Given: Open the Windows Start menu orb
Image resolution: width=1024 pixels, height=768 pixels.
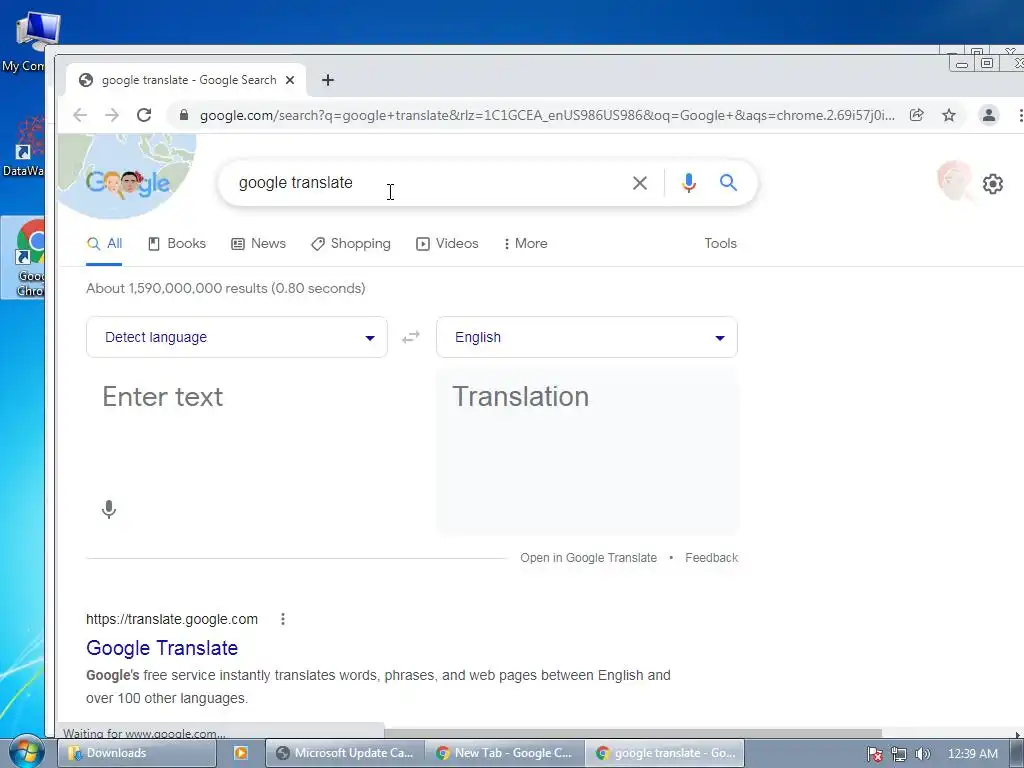Looking at the screenshot, I should click(x=25, y=752).
